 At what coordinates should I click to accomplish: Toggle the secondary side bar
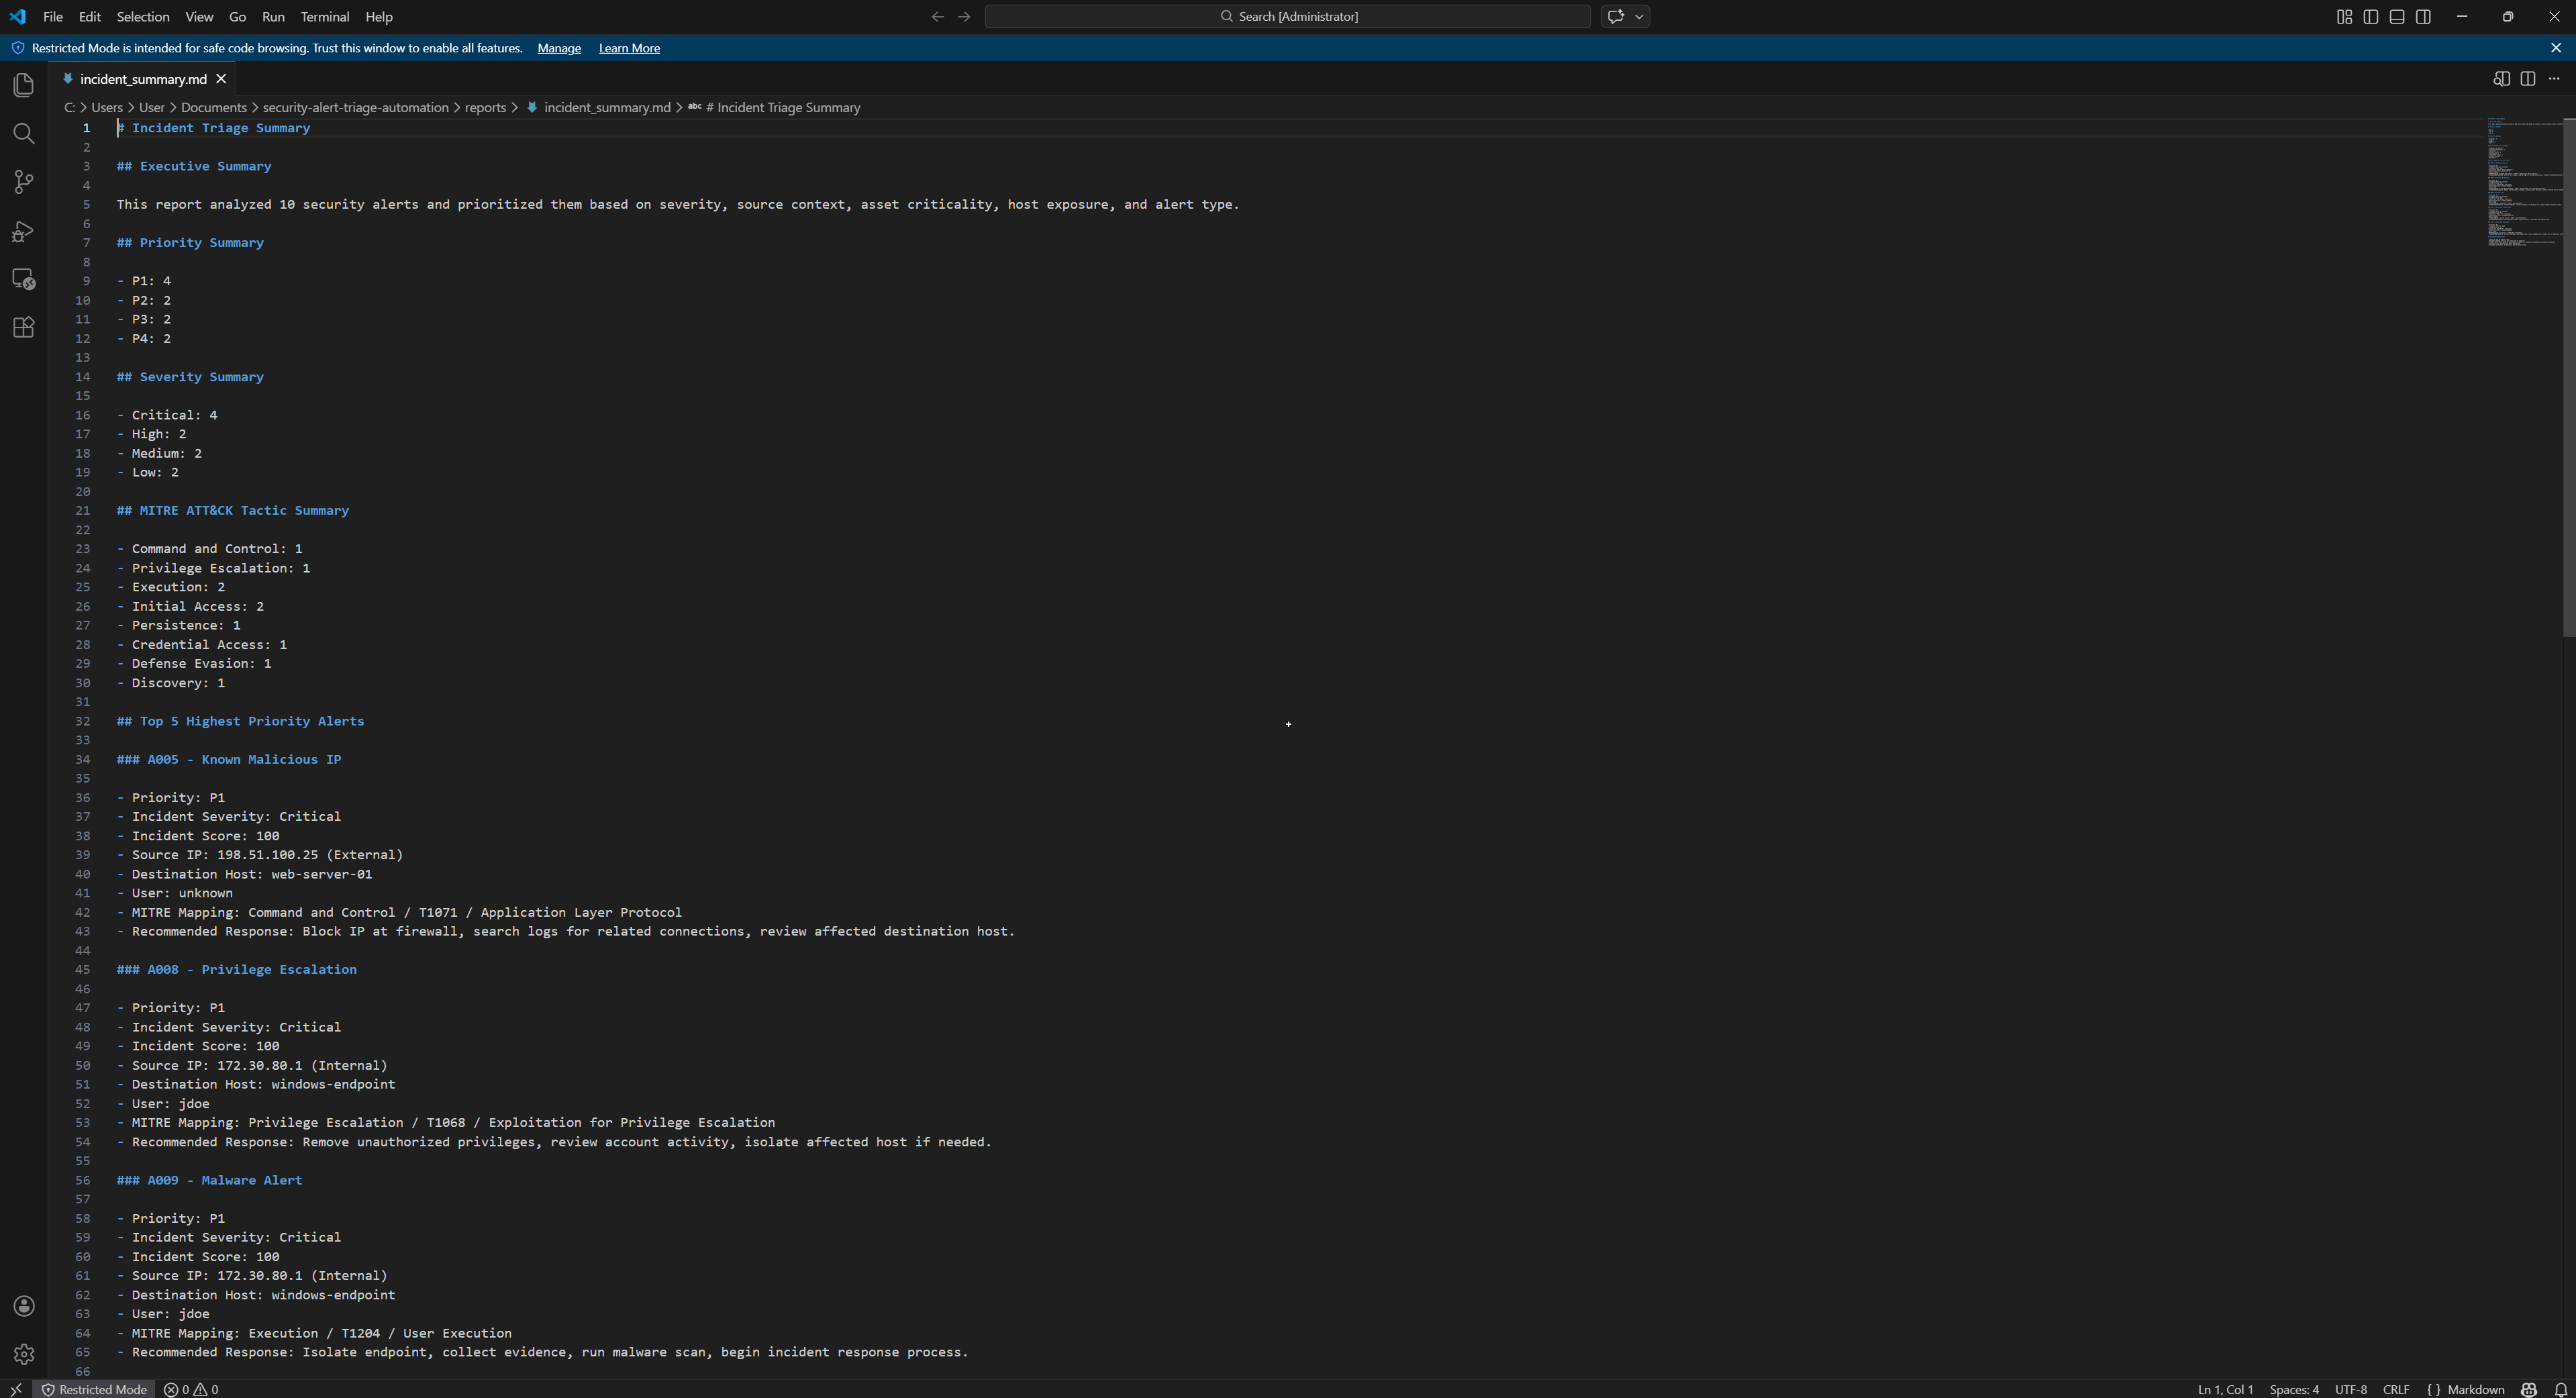point(2424,16)
